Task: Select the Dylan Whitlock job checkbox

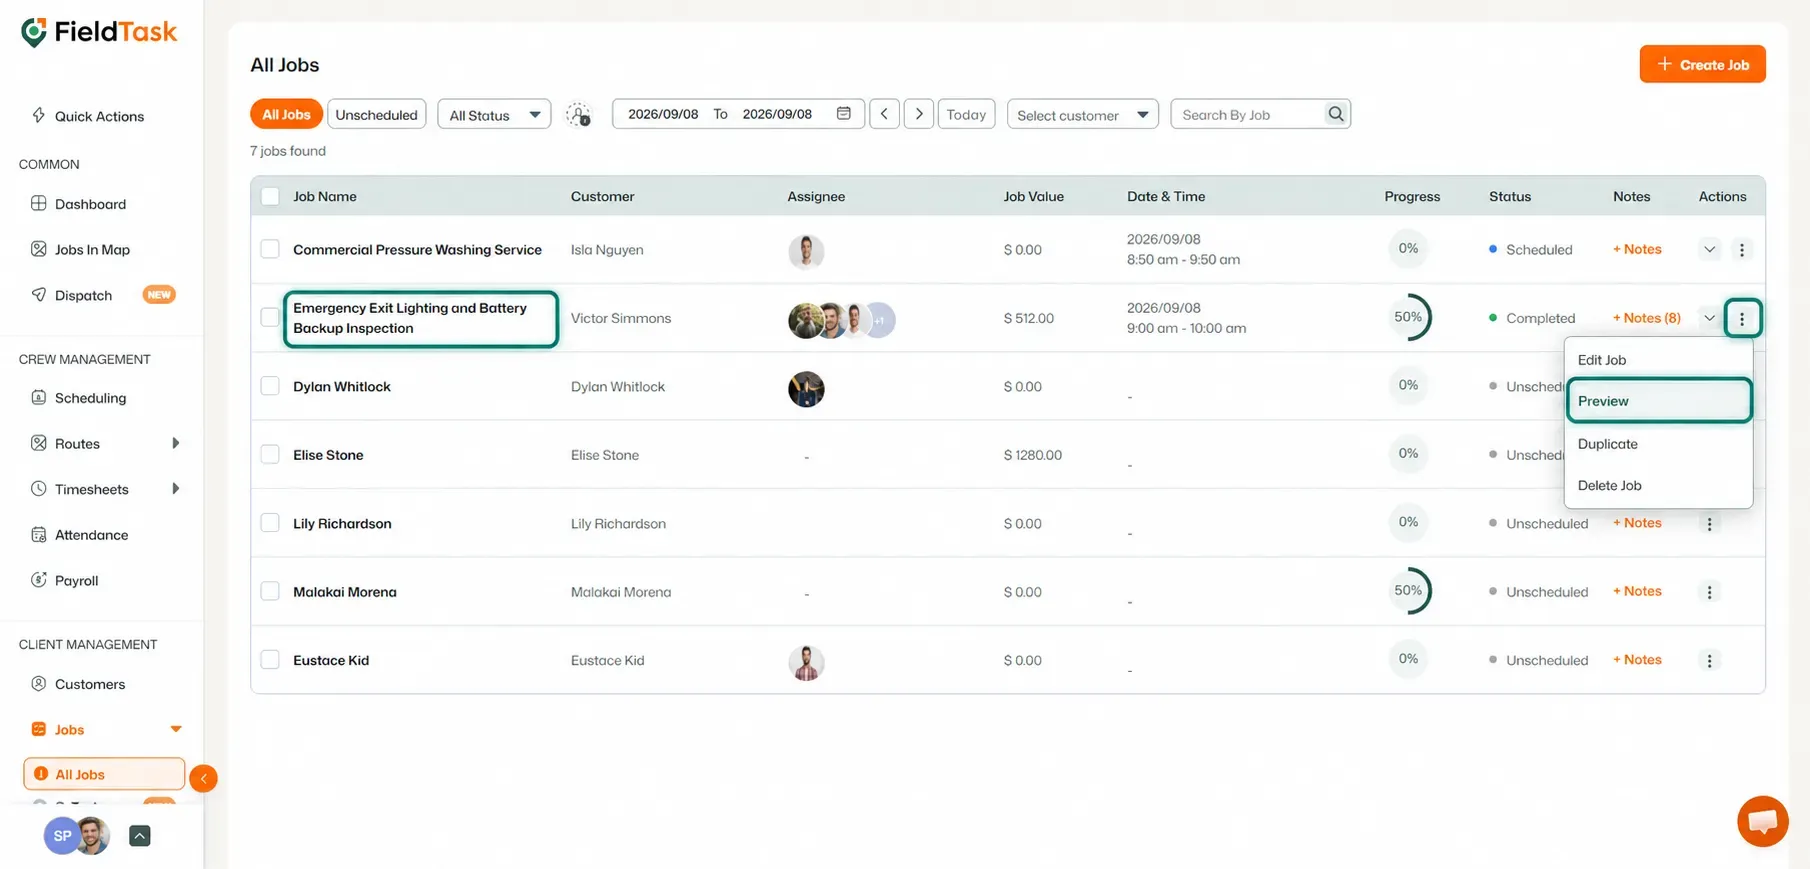Action: pos(270,386)
